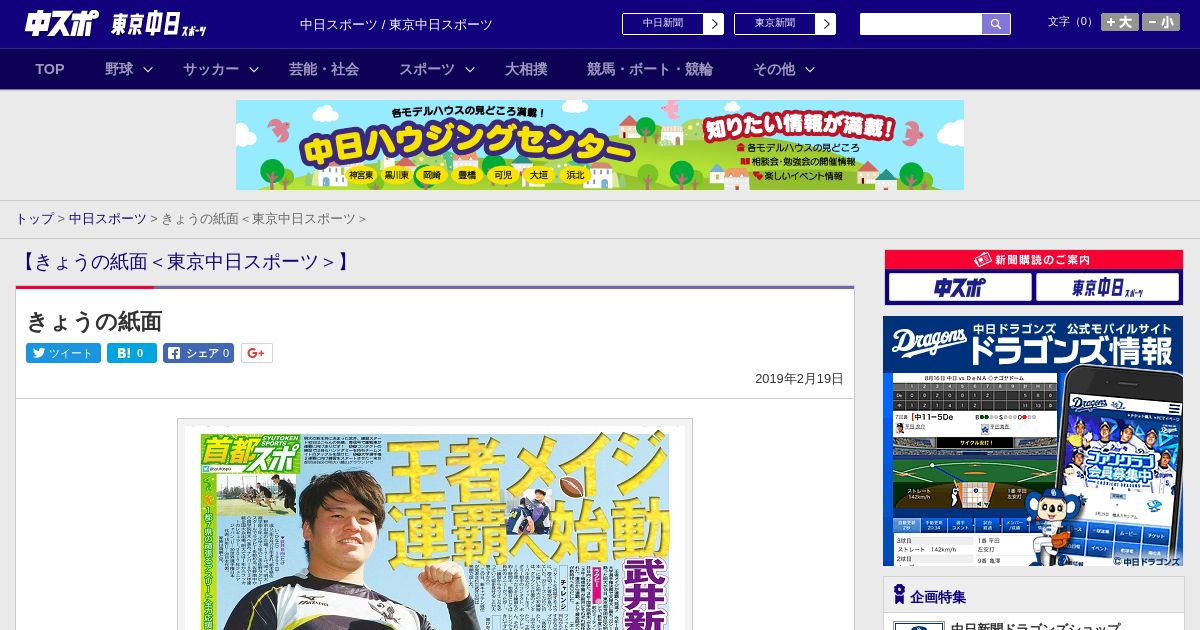Click 中スポ subscription button in sidebar
The image size is (1200, 630).
point(960,288)
